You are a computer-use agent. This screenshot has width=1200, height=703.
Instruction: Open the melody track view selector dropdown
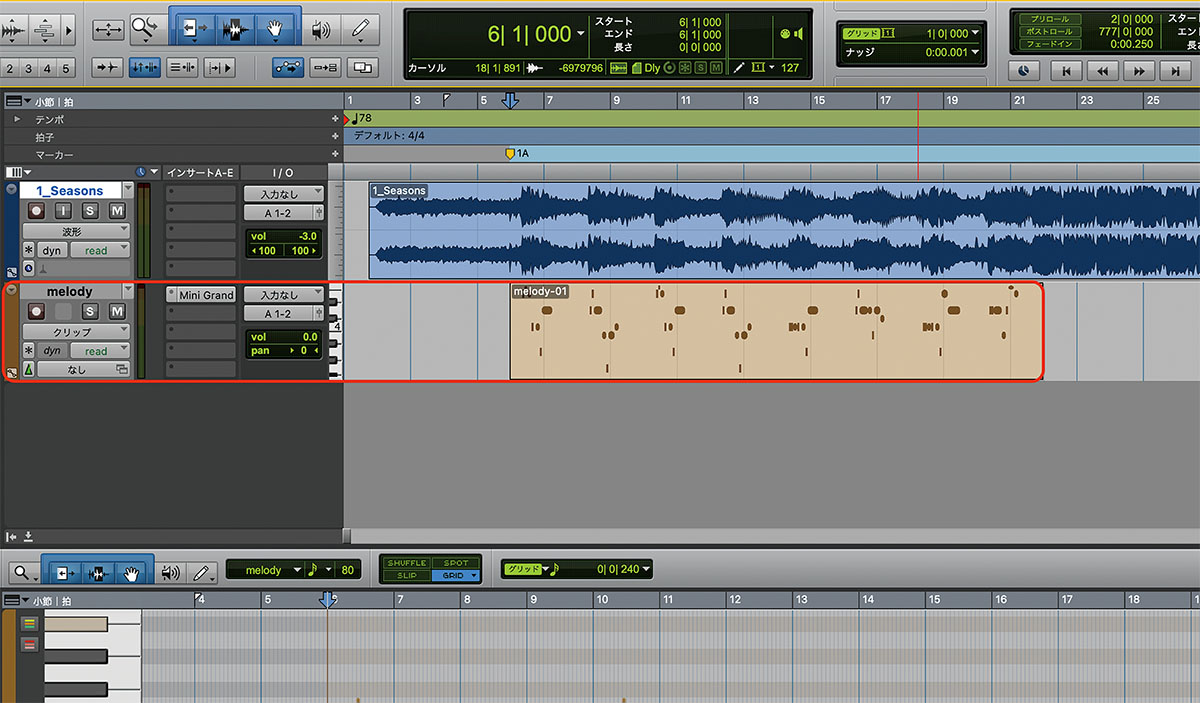[x=77, y=332]
